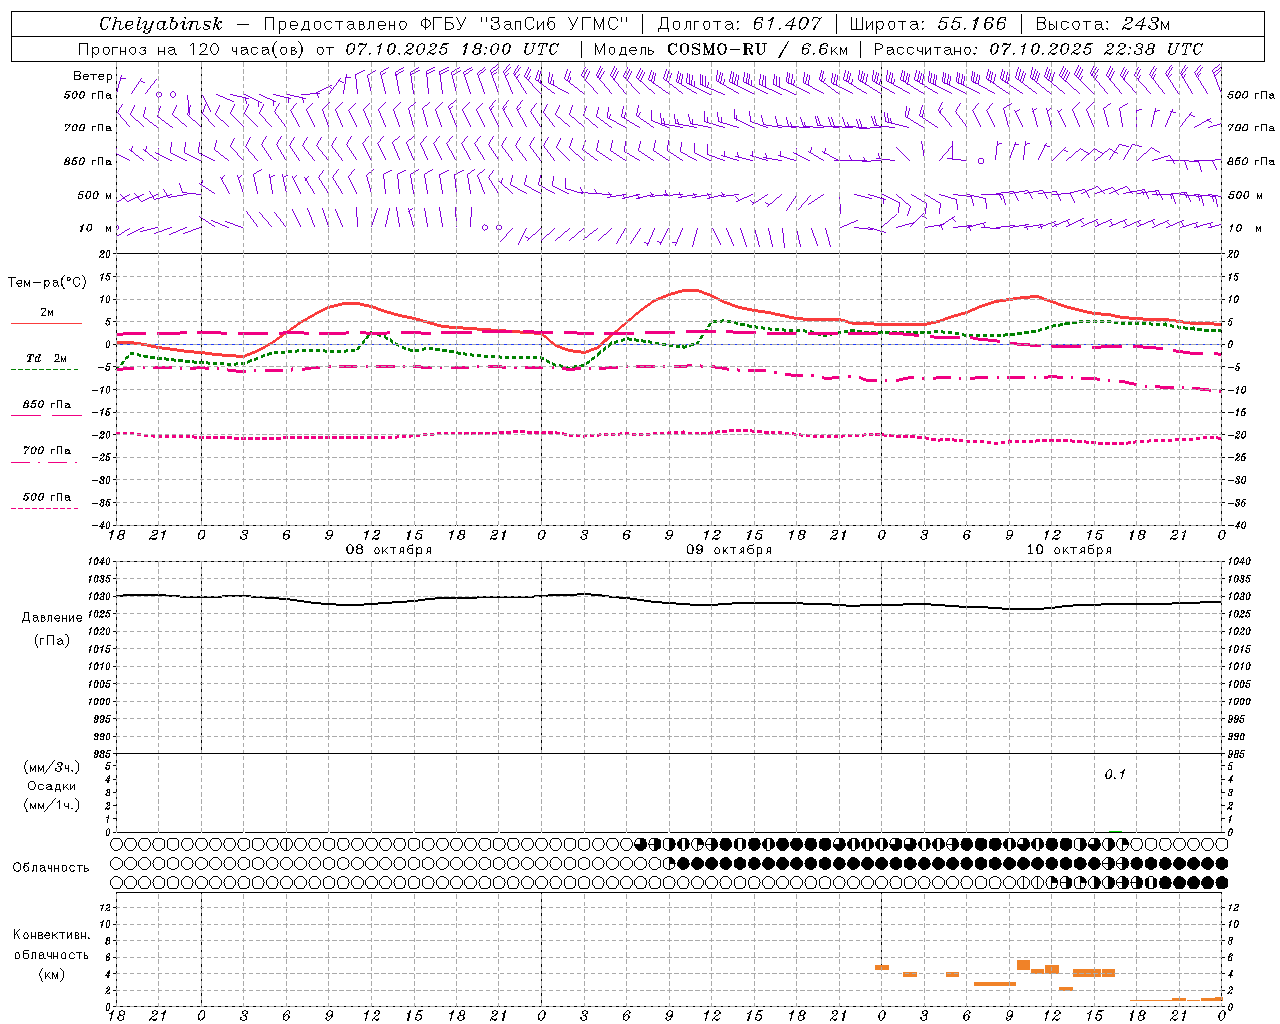Click the '08 октября' date label
This screenshot has height=1024, width=1280.
point(389,550)
